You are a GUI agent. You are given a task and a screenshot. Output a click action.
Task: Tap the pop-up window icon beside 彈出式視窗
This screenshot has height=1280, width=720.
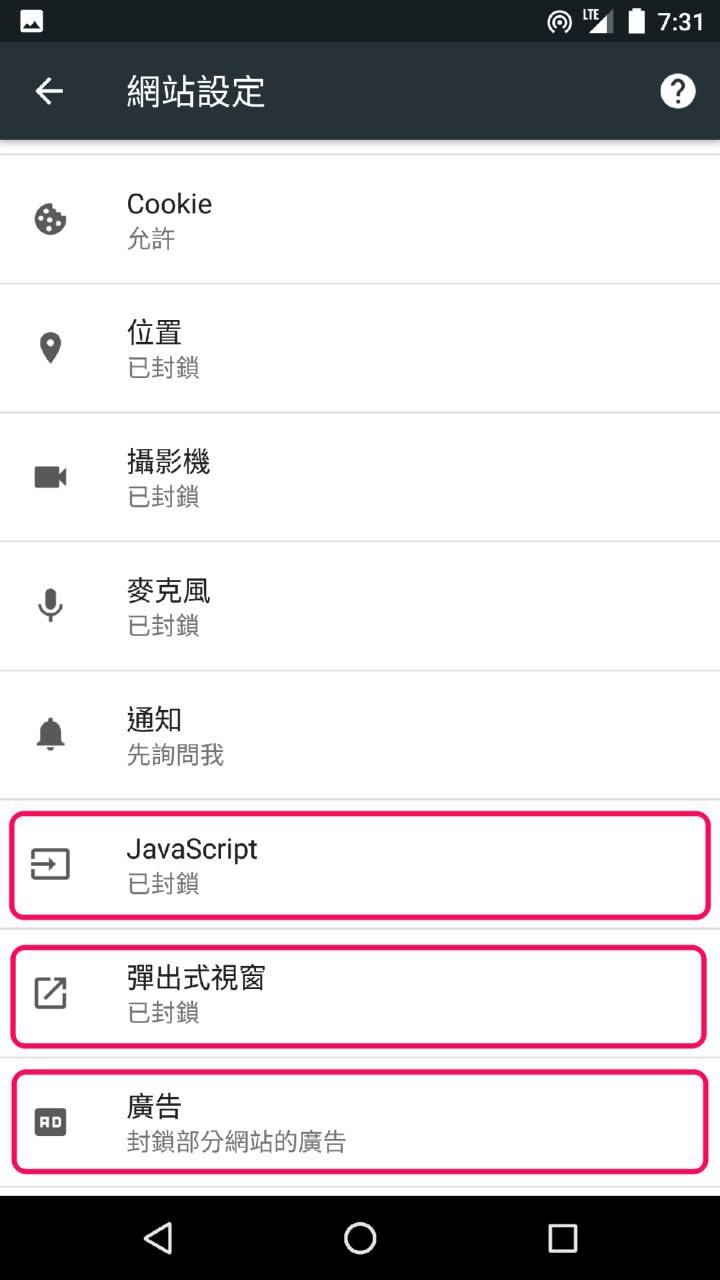coord(50,993)
